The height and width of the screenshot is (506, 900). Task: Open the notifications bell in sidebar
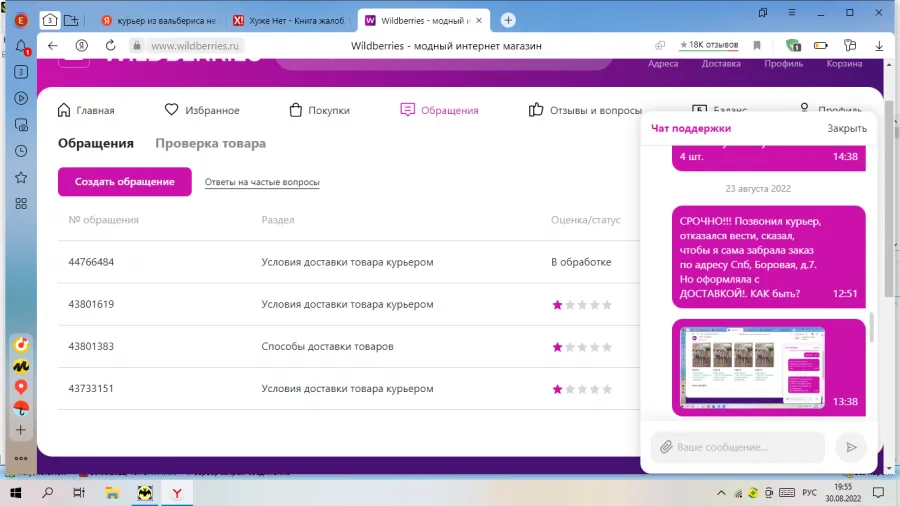point(21,46)
